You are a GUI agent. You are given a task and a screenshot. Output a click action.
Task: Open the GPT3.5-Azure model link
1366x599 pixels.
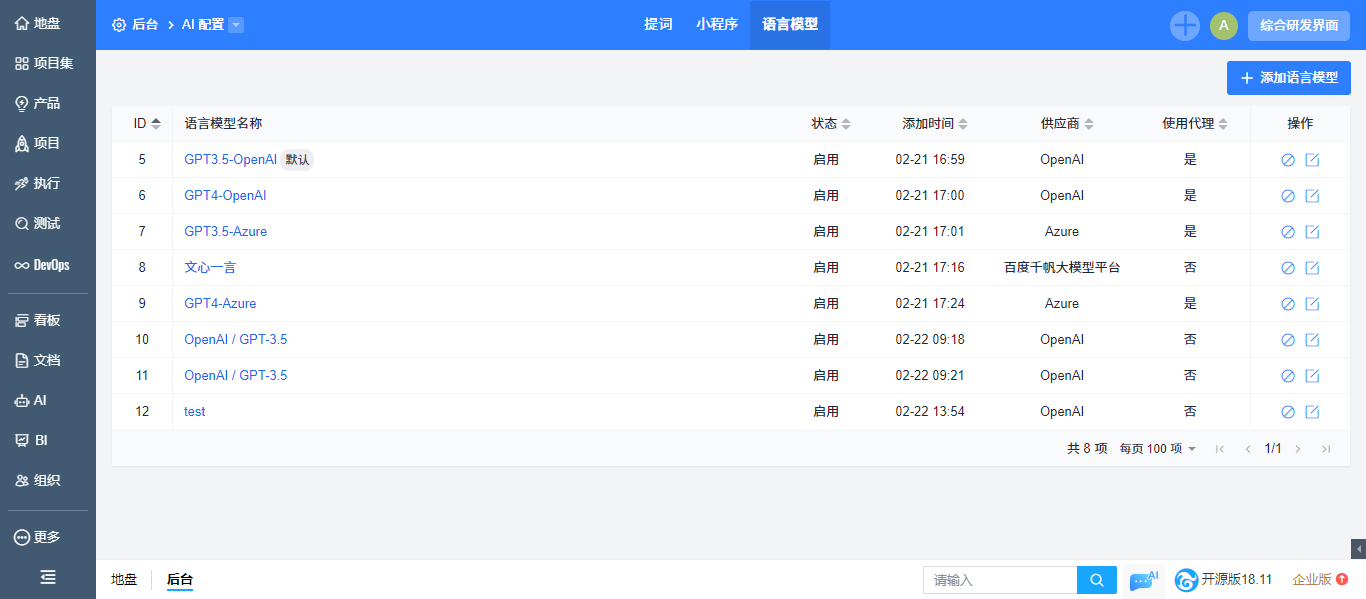[225, 232]
